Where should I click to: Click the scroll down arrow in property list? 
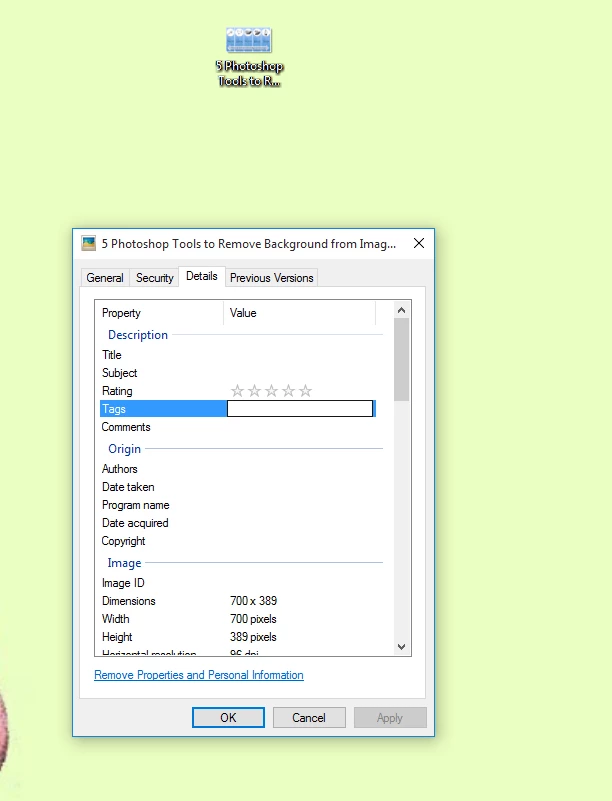[x=402, y=647]
